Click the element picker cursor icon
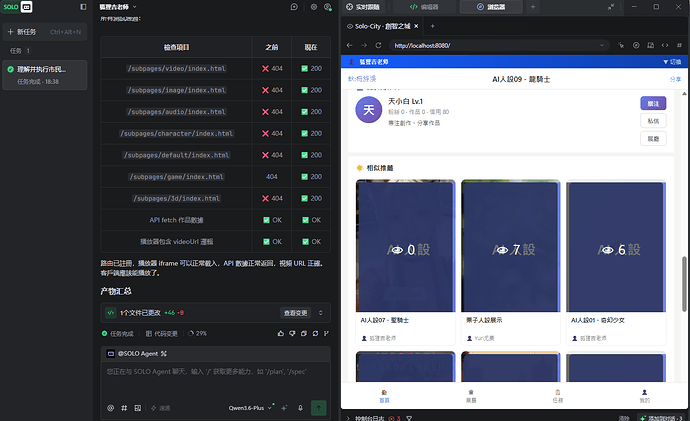 [621, 45]
